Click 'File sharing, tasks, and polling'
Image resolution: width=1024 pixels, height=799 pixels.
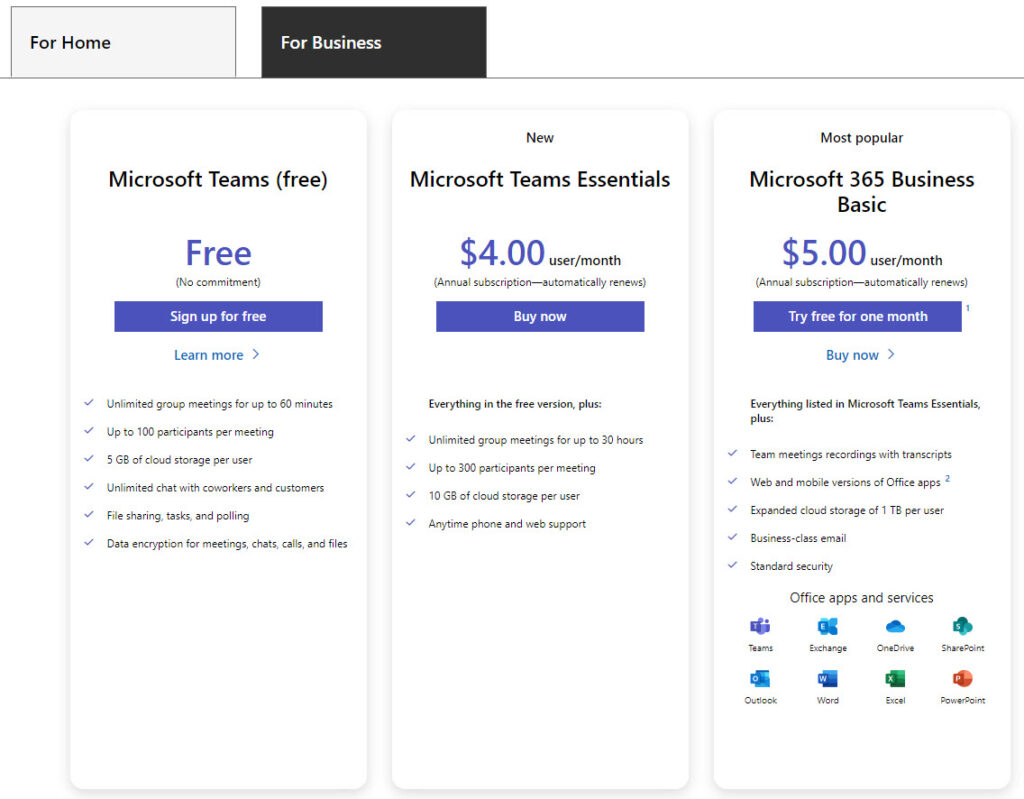pyautogui.click(x=178, y=516)
